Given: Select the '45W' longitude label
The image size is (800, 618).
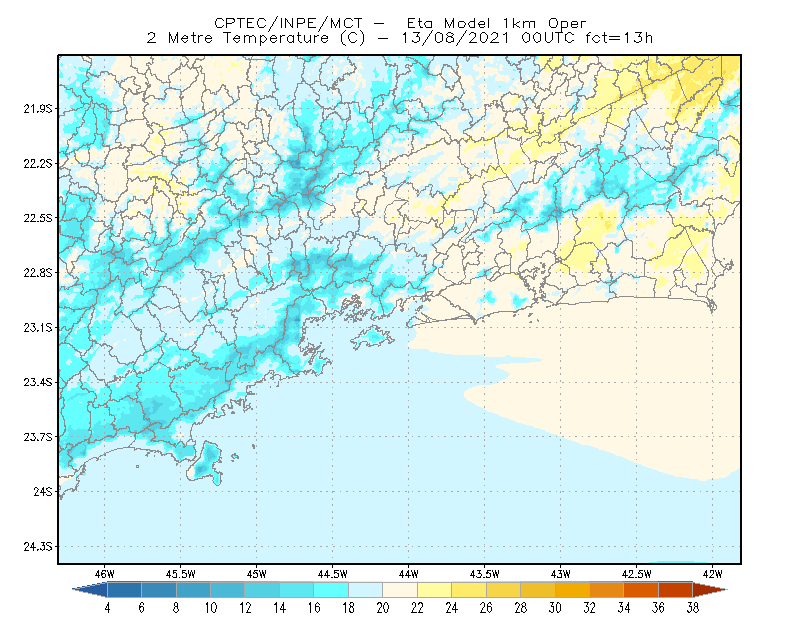Looking at the screenshot, I should 257,574.
